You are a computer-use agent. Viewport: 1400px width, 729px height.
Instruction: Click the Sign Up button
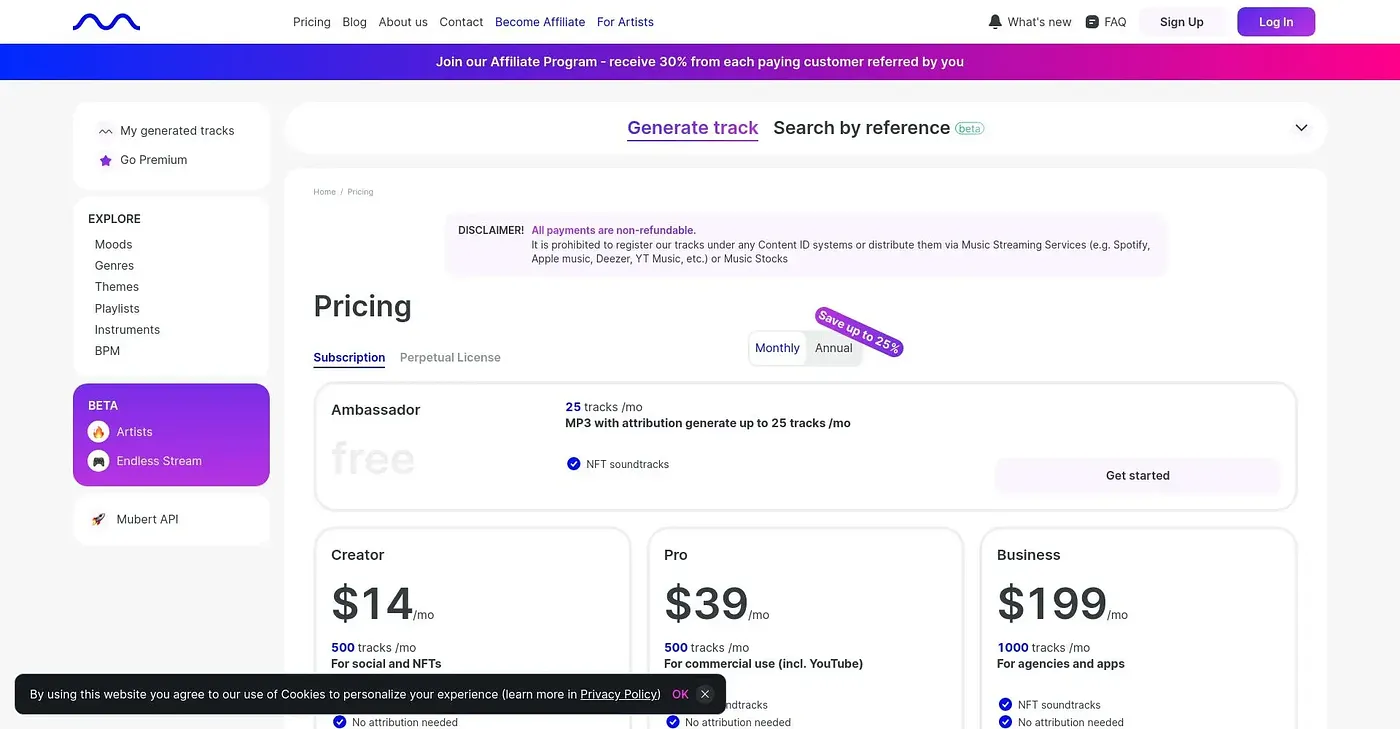[x=1182, y=22]
